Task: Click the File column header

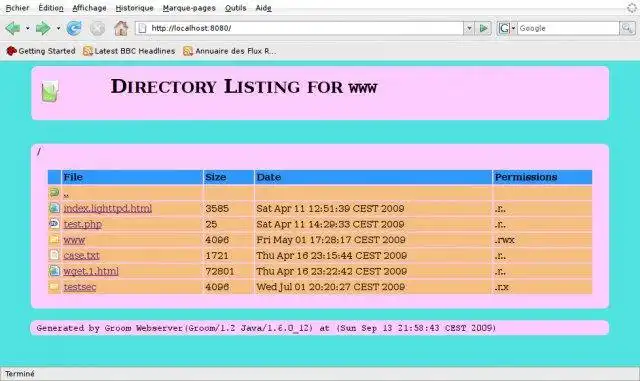Action: coord(132,177)
